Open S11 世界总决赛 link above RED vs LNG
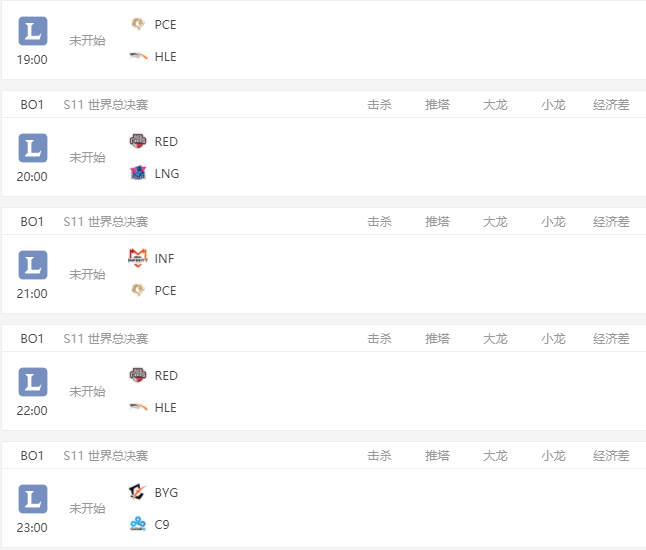This screenshot has height=550, width=646. pyautogui.click(x=105, y=105)
